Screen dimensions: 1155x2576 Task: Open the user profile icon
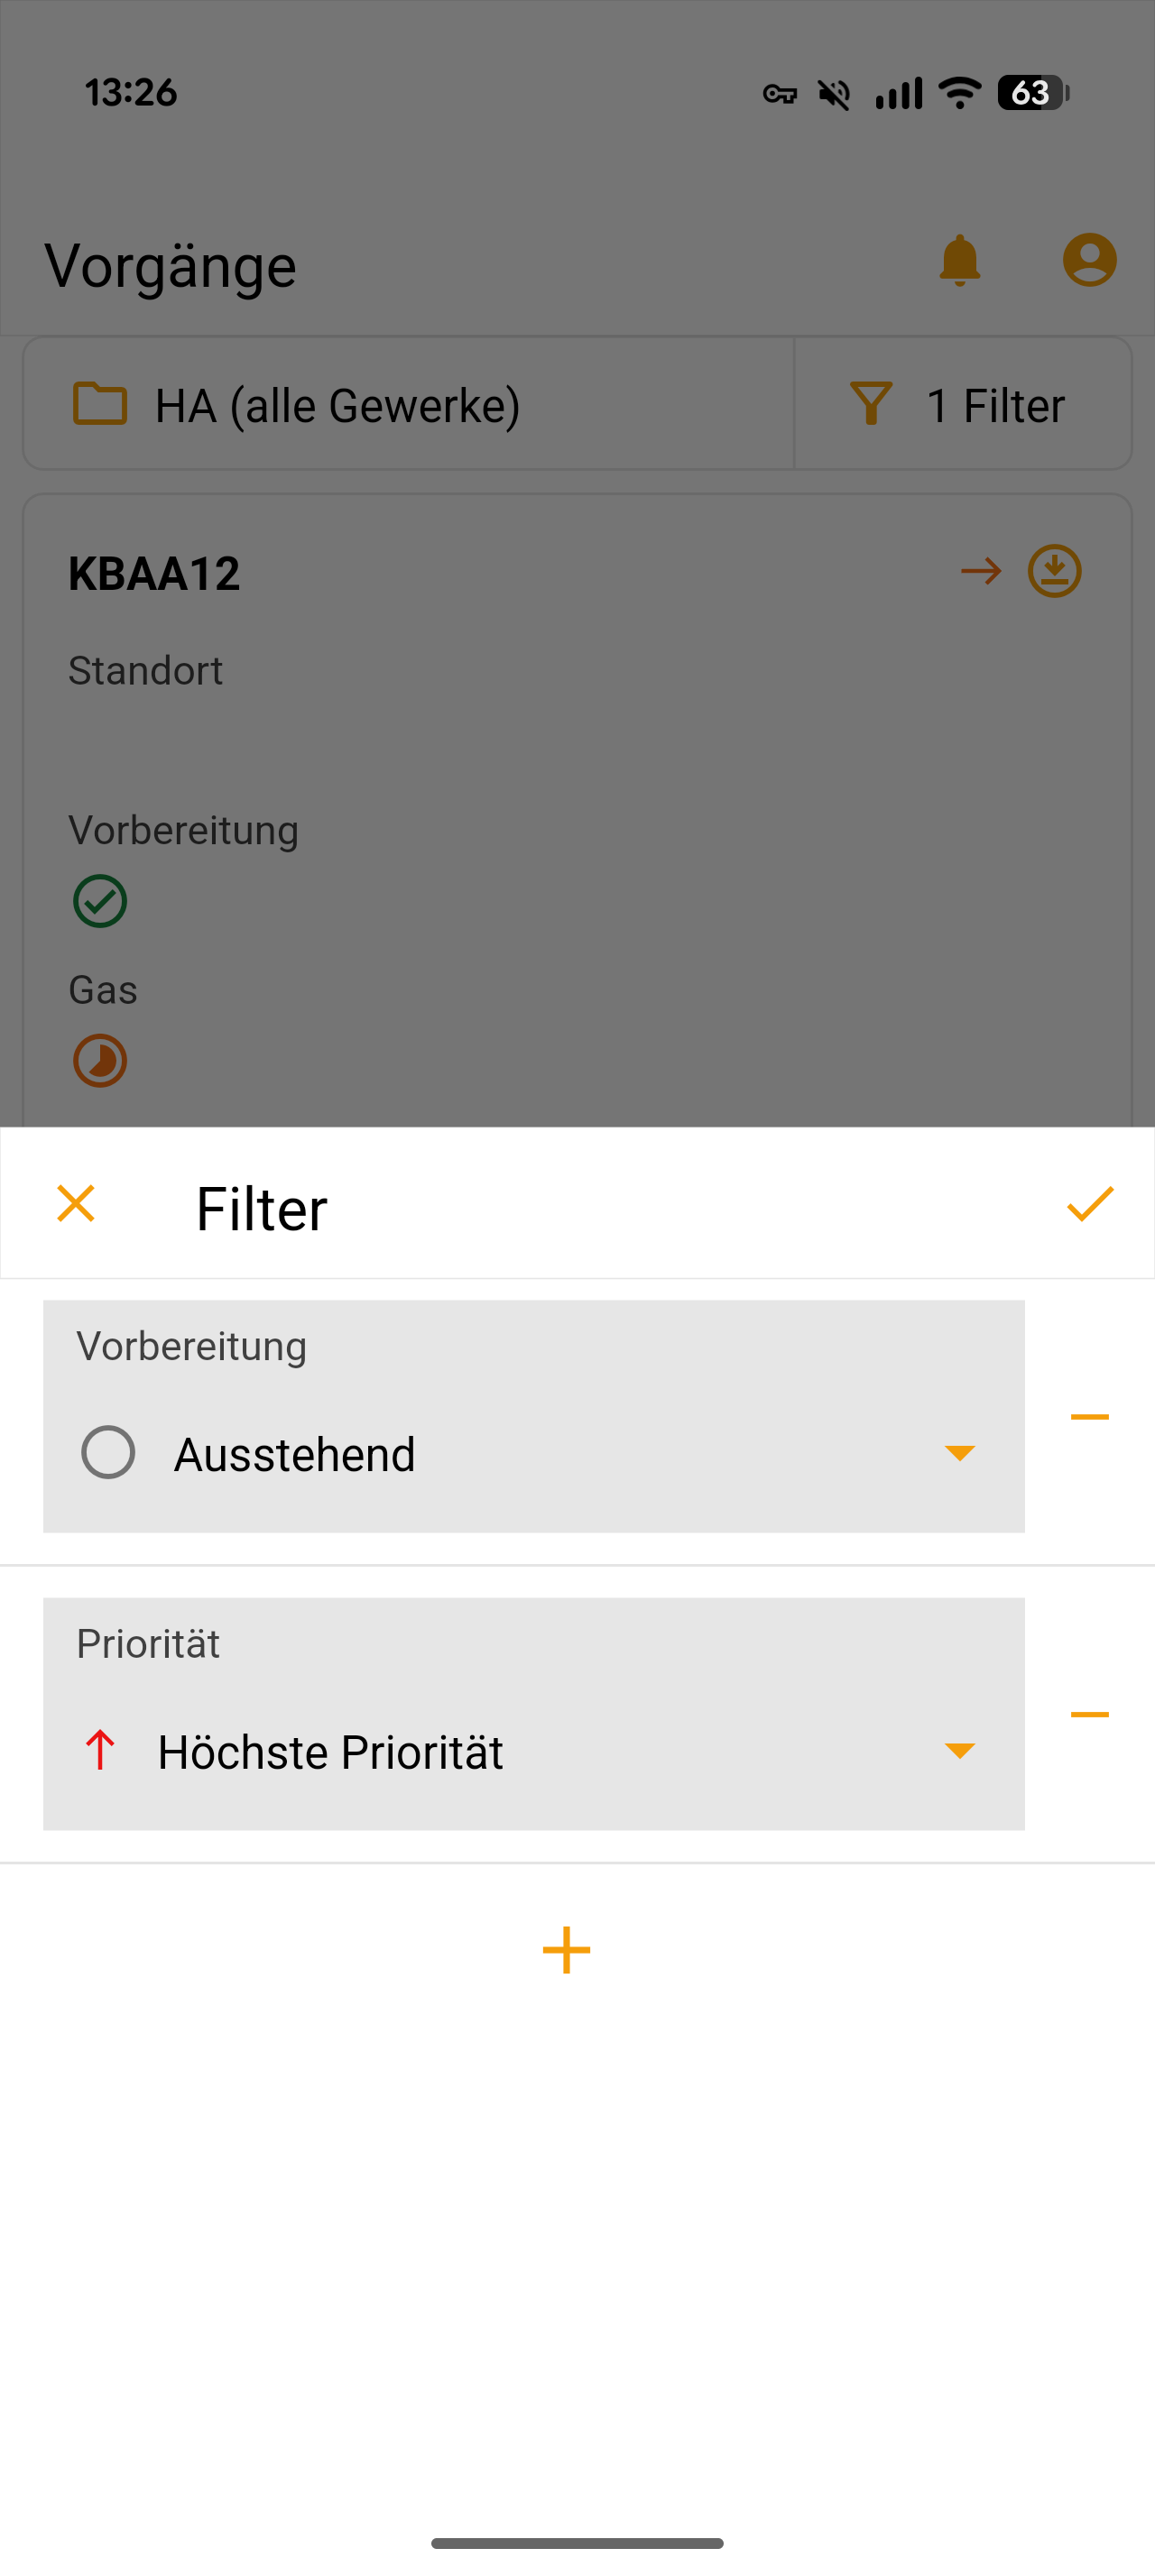[x=1089, y=261]
